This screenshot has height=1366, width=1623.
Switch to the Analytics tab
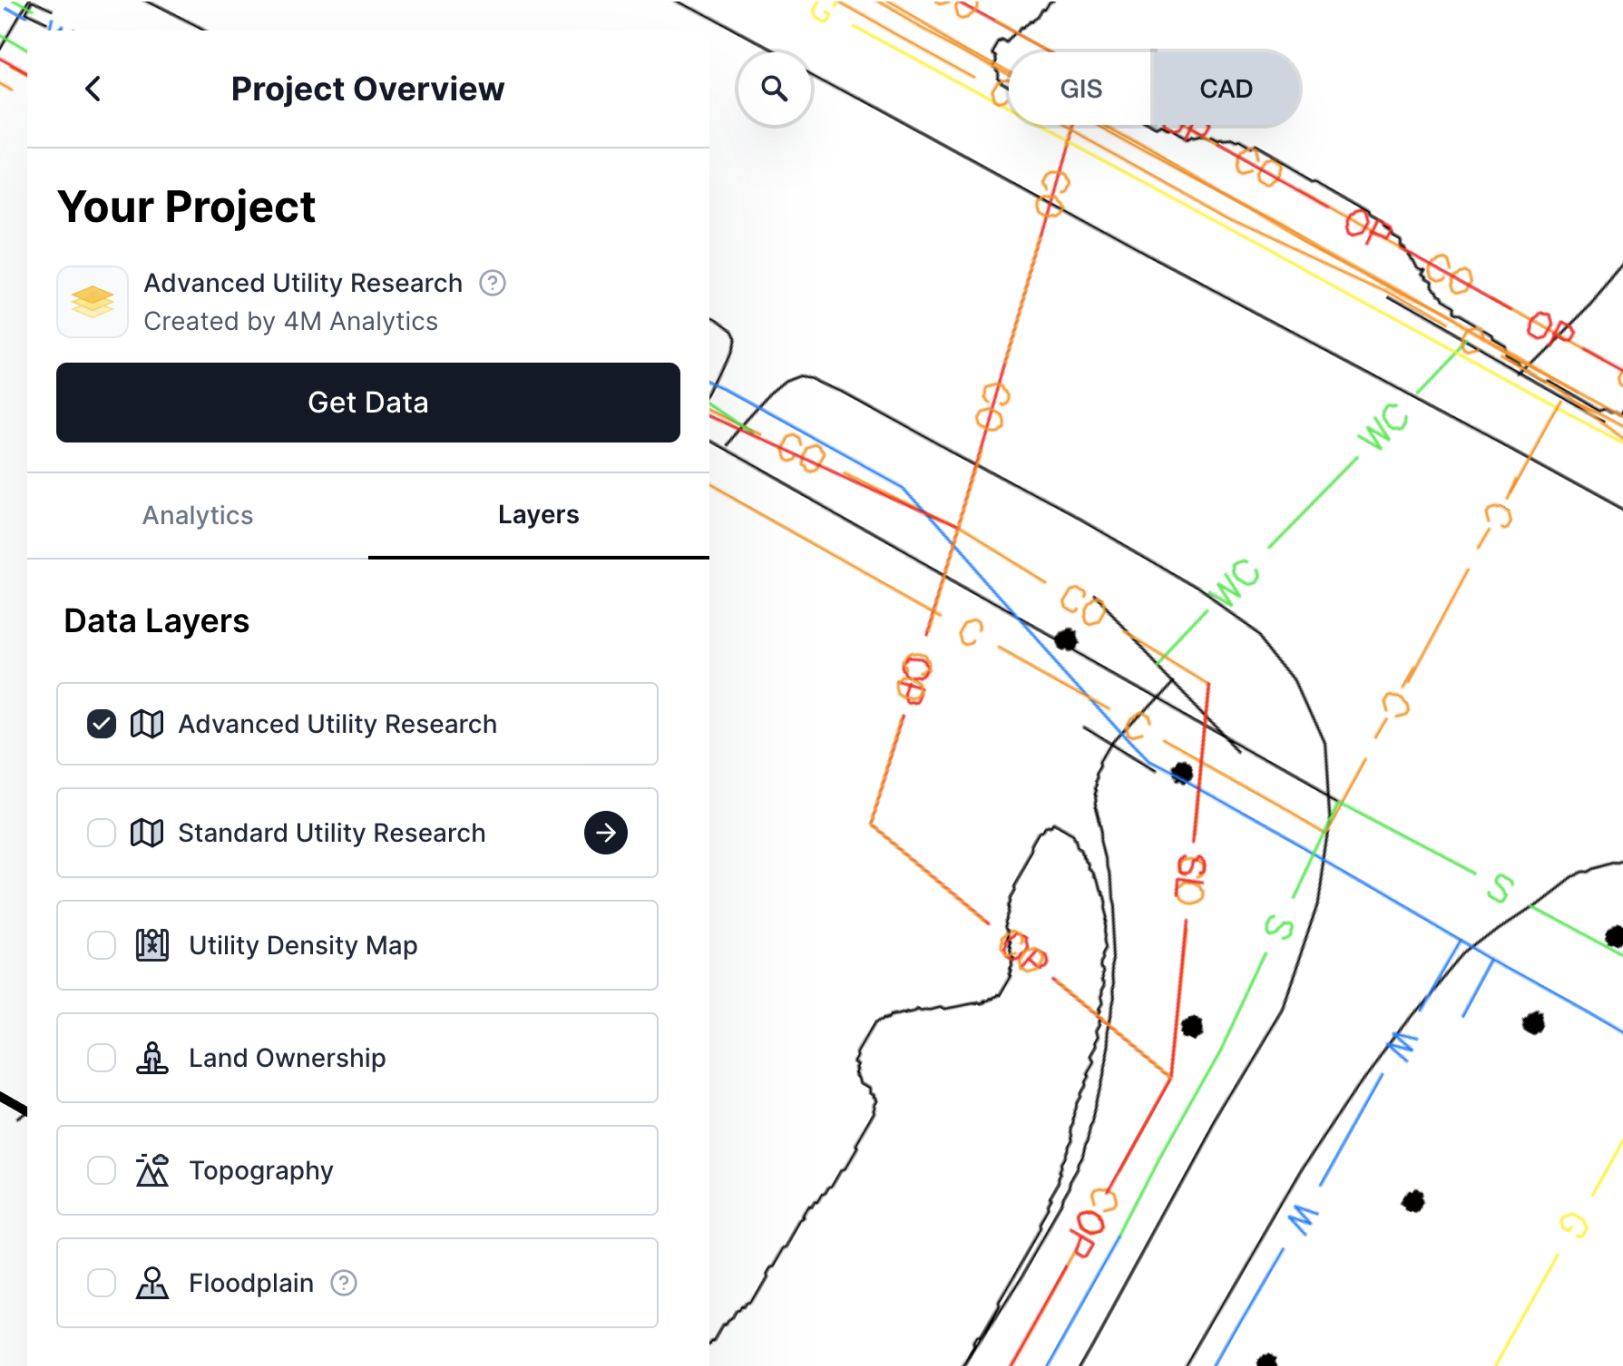pyautogui.click(x=197, y=515)
